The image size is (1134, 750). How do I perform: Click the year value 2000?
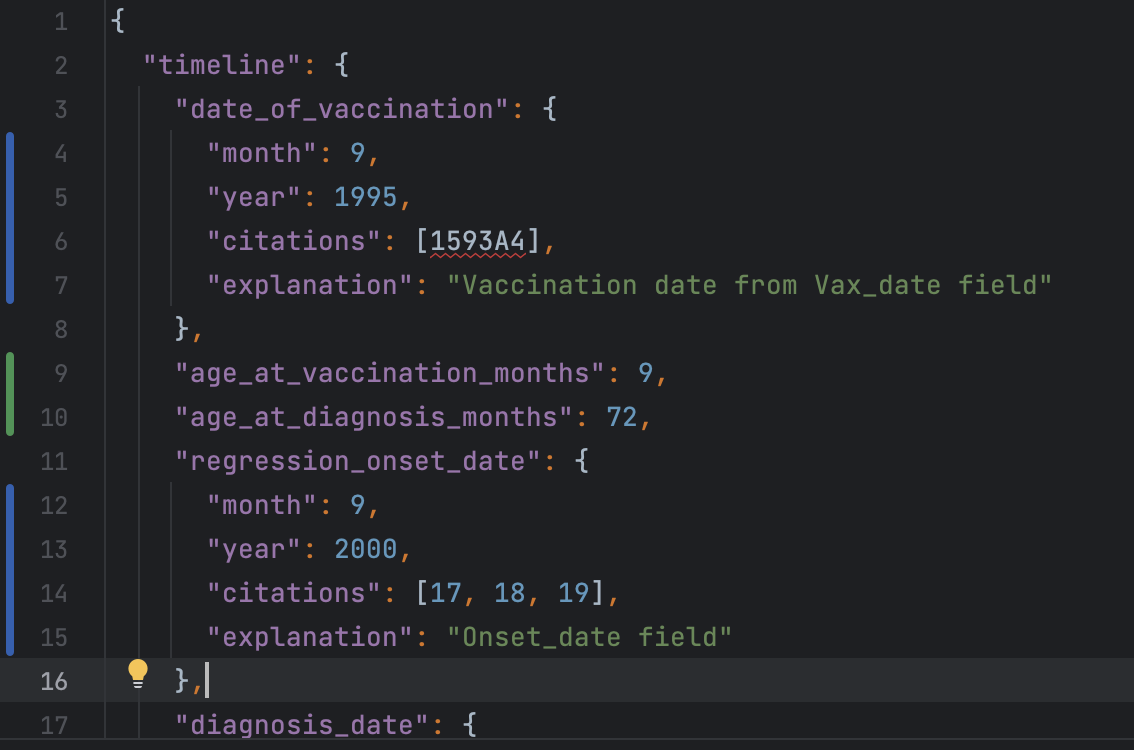(x=366, y=549)
